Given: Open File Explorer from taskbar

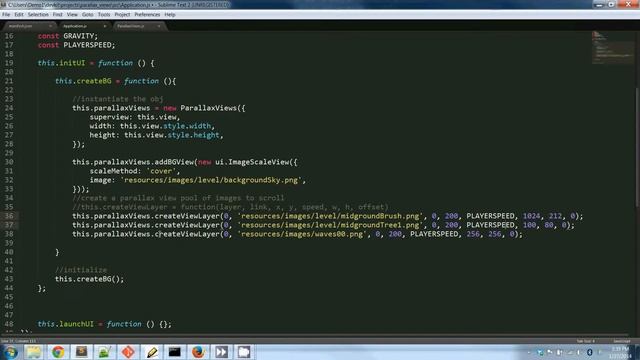Looking at the screenshot, I should tap(34, 352).
